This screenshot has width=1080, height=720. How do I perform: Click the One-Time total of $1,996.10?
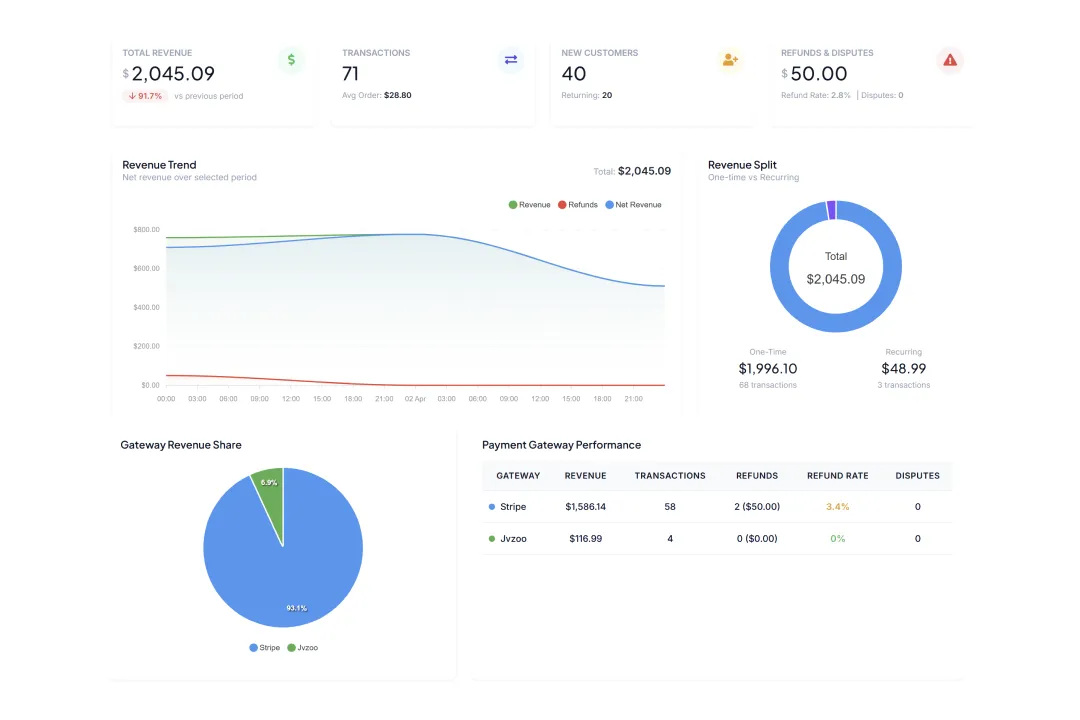pyautogui.click(x=768, y=368)
